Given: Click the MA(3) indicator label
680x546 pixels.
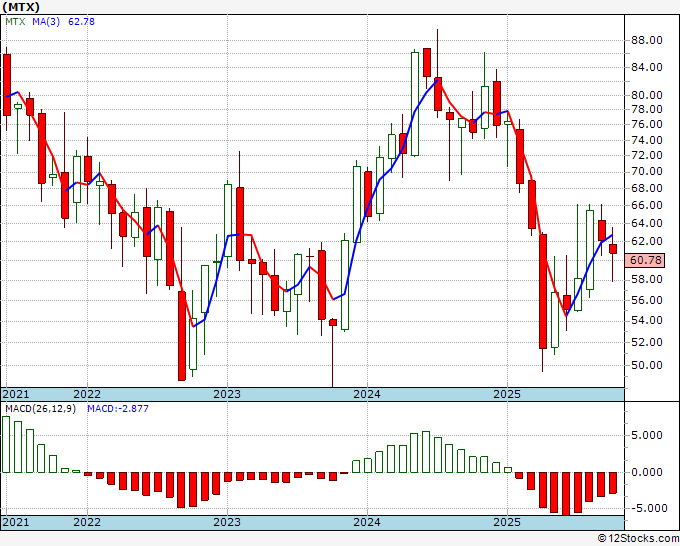Looking at the screenshot, I should point(46,21).
